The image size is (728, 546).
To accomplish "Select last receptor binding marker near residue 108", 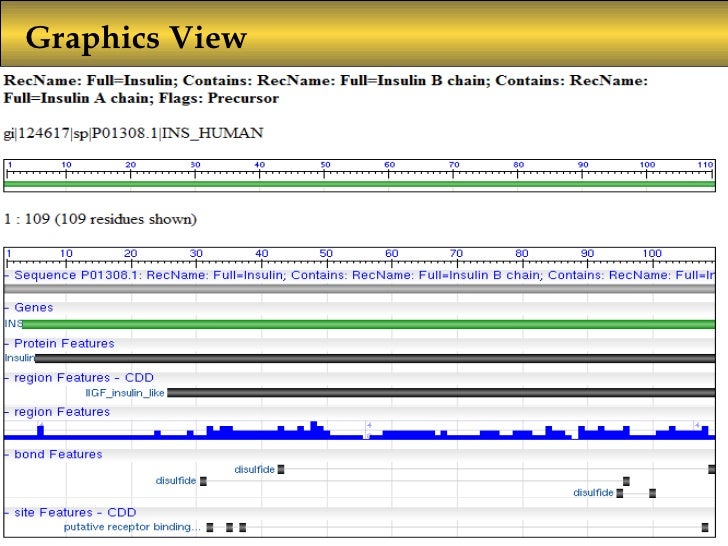I will [x=705, y=527].
